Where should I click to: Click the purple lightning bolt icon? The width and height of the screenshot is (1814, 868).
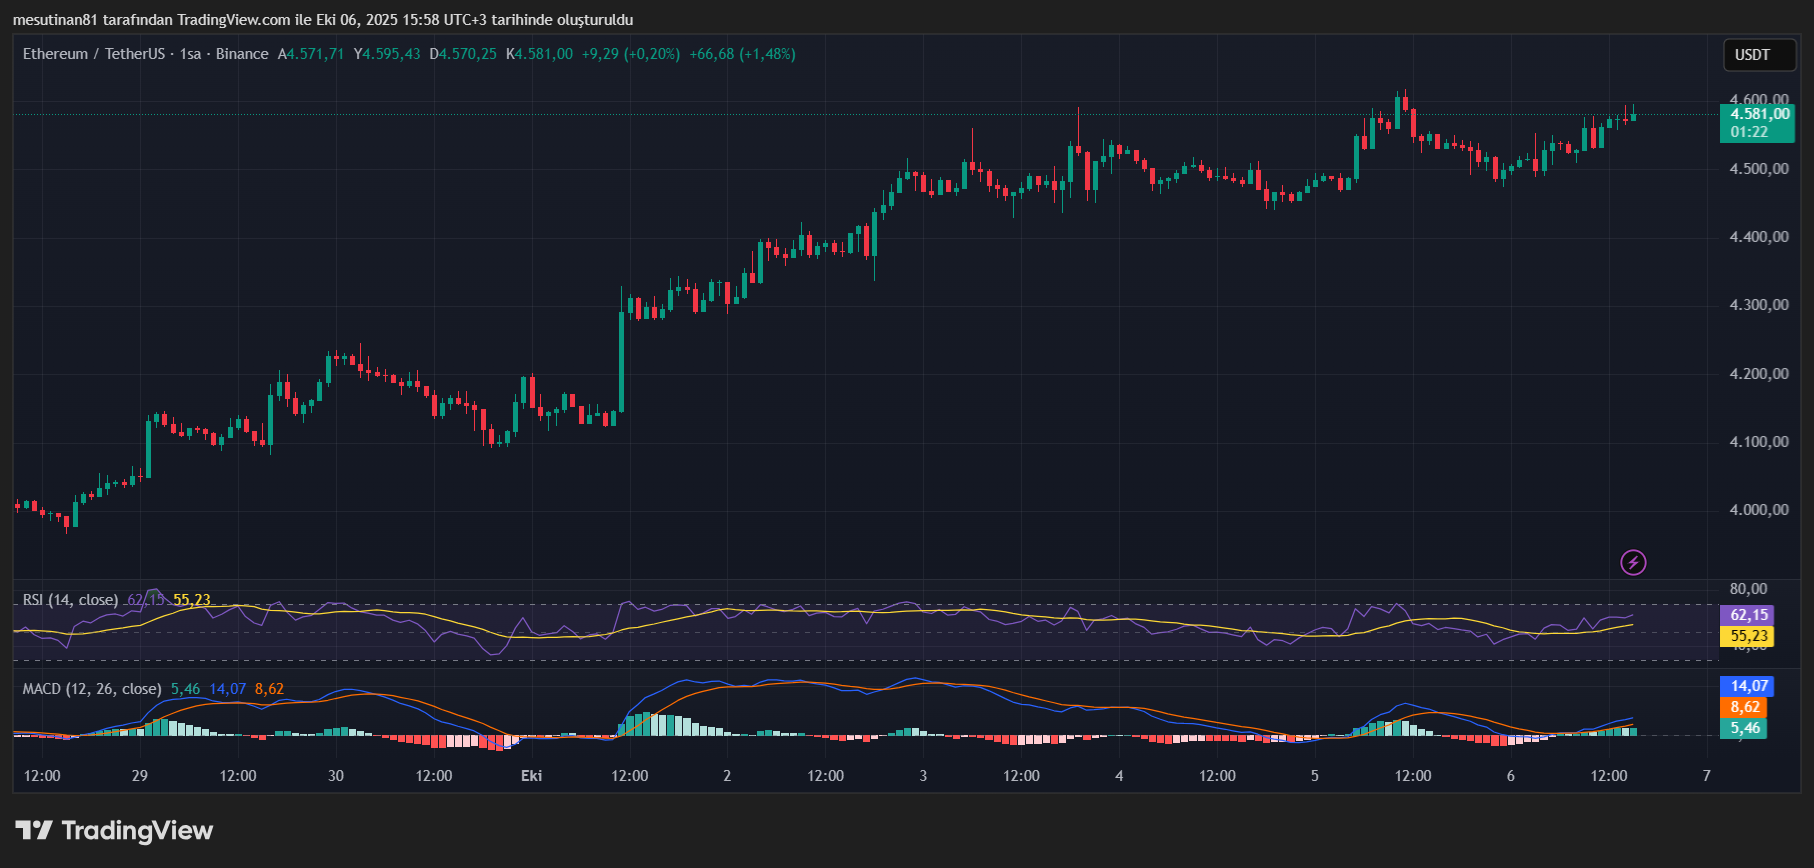[x=1633, y=562]
